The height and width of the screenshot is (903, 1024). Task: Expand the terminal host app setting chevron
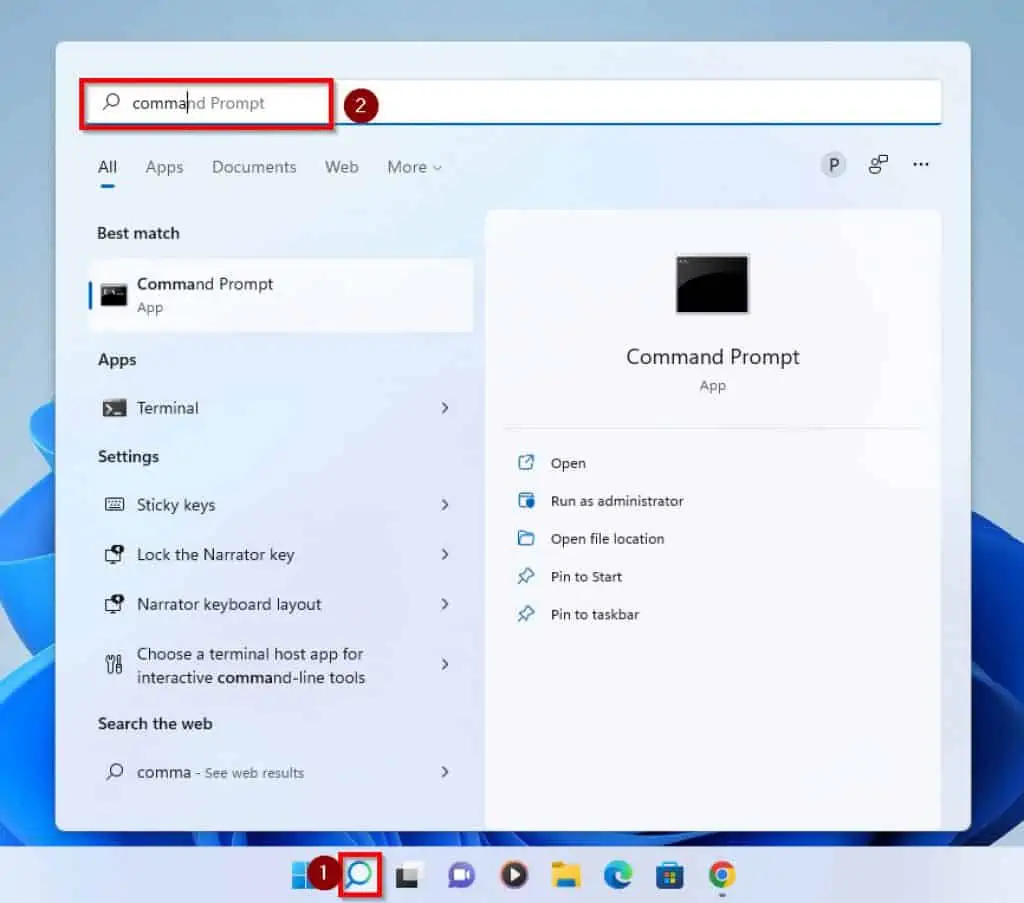click(x=445, y=664)
